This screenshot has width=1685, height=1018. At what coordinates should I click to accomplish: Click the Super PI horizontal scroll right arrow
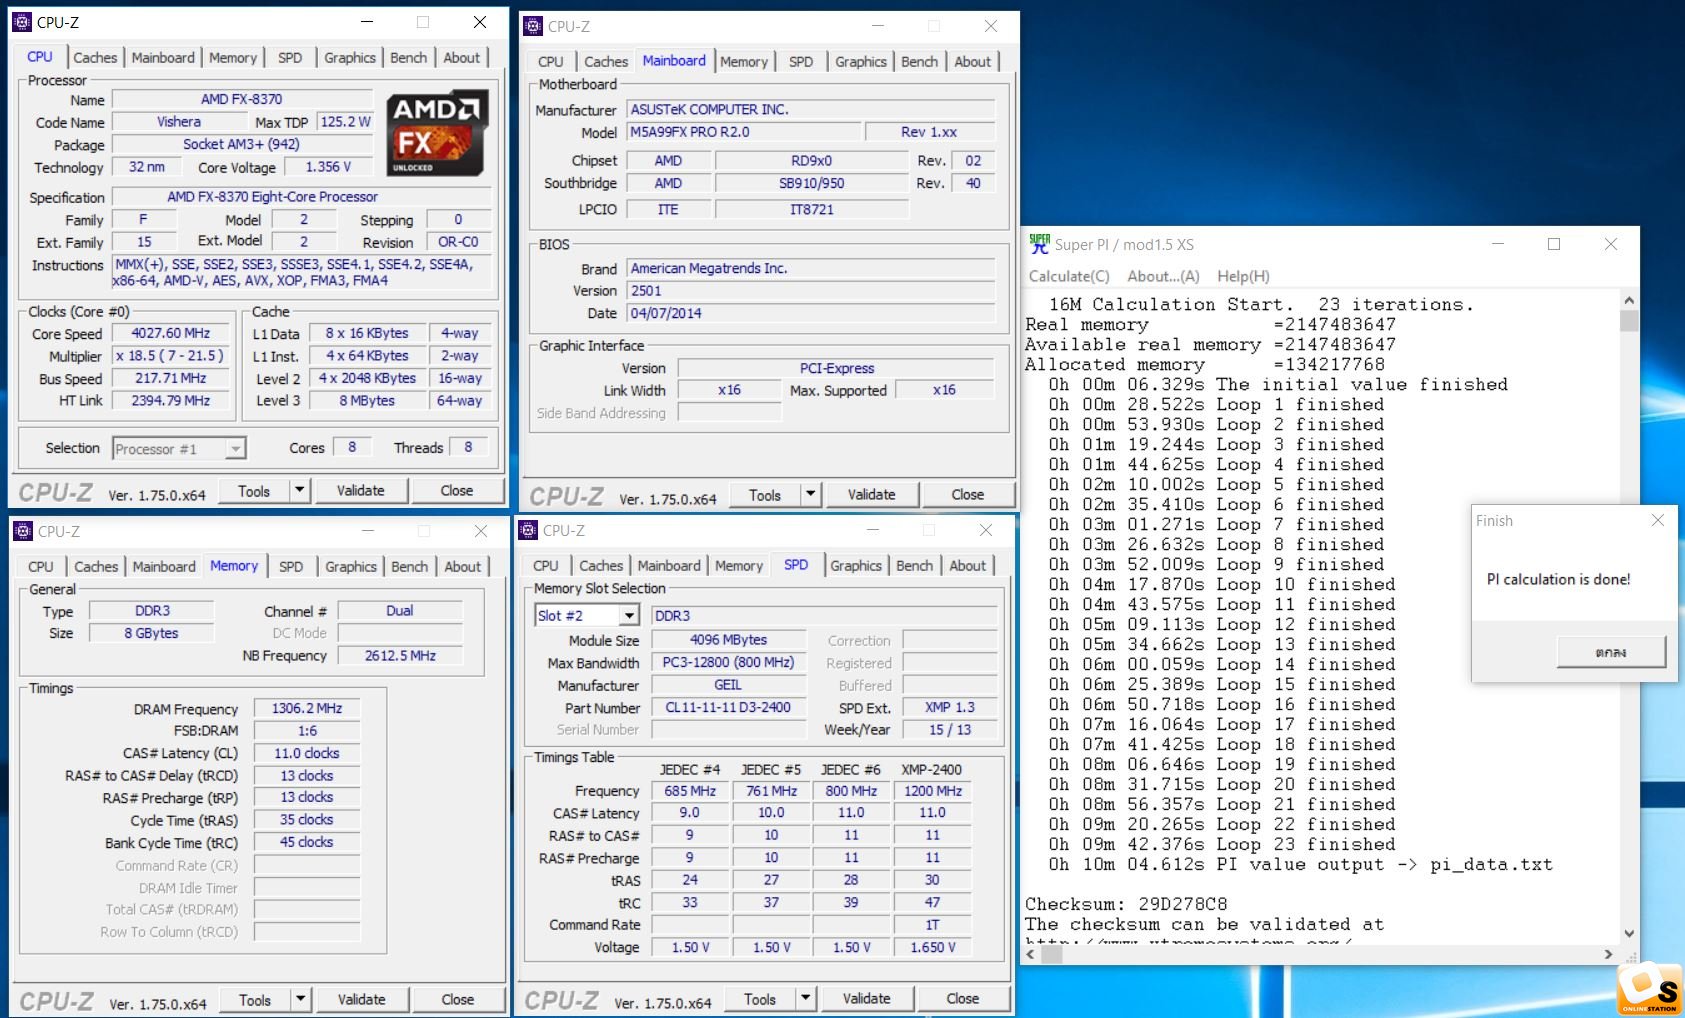coord(1608,955)
